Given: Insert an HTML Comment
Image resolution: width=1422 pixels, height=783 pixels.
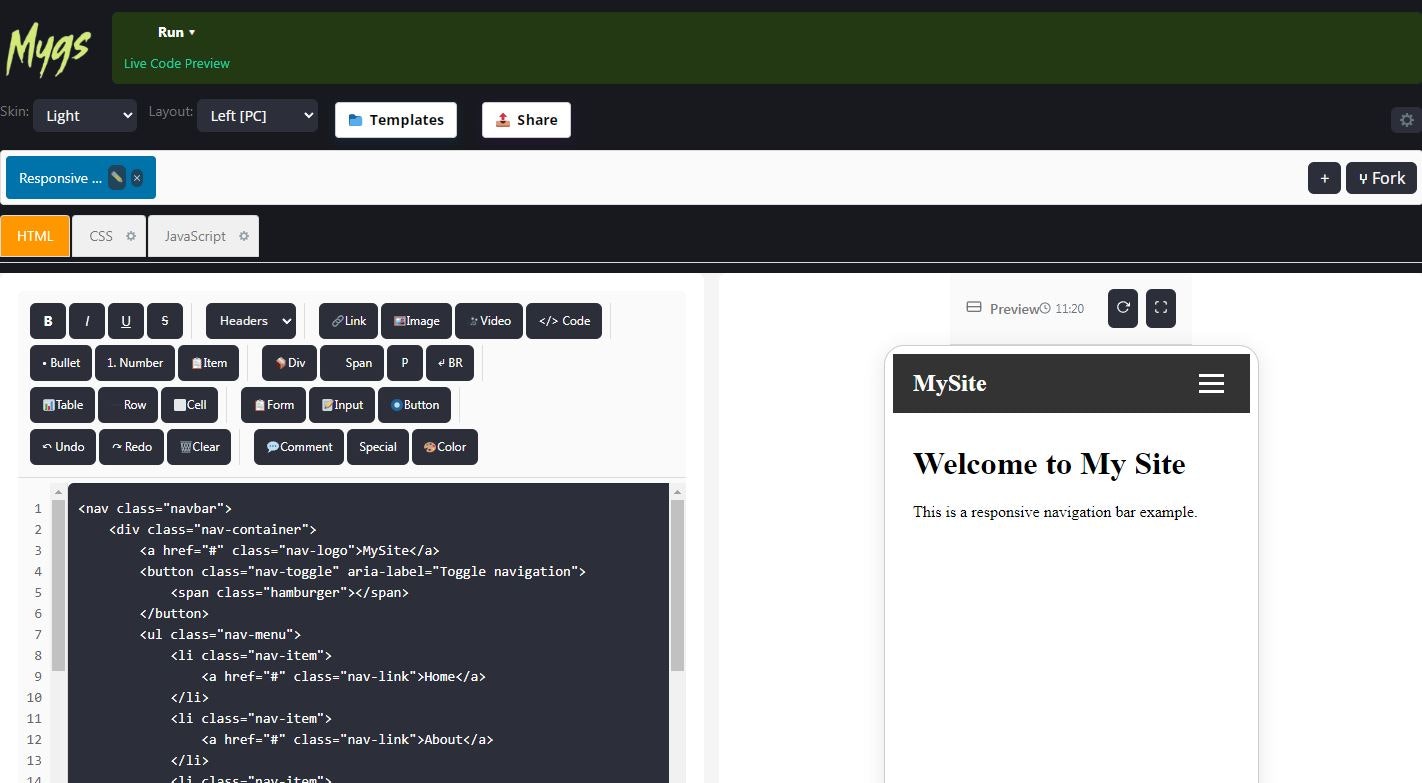Looking at the screenshot, I should click(x=299, y=447).
